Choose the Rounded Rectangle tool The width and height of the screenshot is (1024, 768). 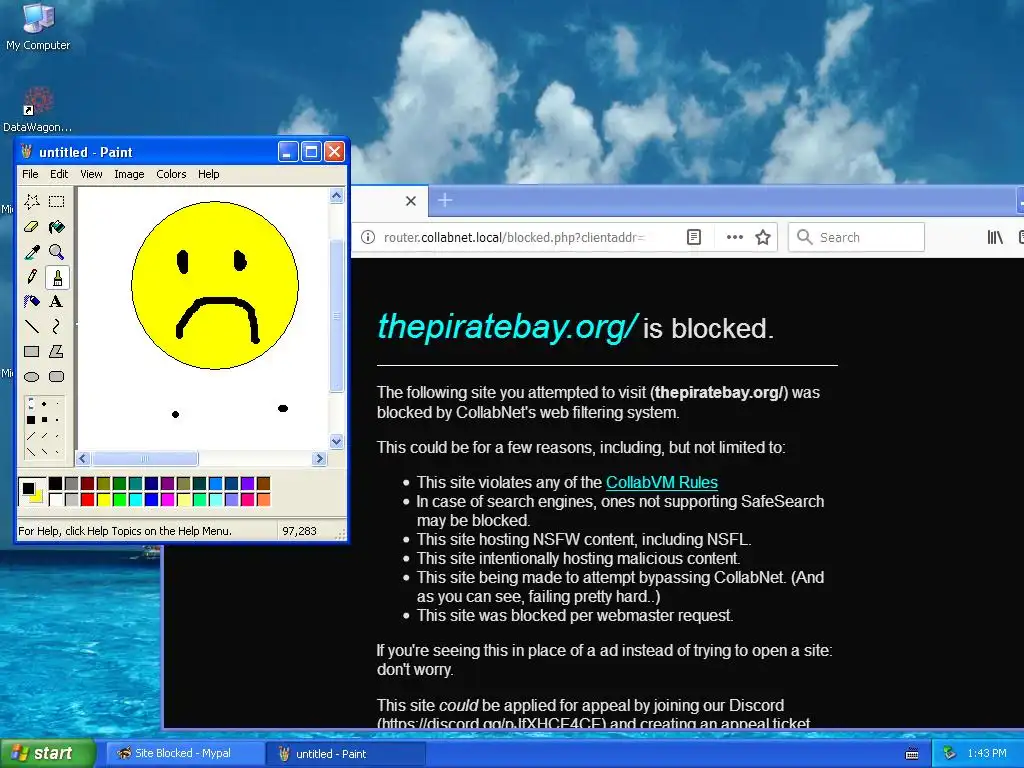point(57,377)
